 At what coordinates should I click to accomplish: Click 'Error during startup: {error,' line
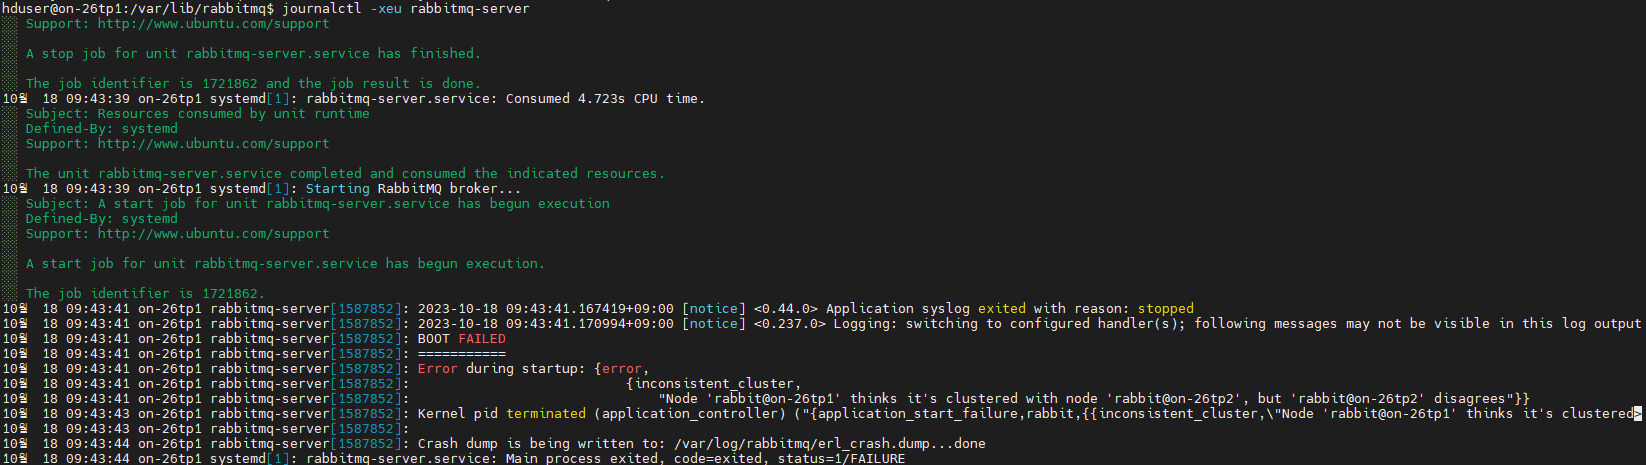coord(533,368)
